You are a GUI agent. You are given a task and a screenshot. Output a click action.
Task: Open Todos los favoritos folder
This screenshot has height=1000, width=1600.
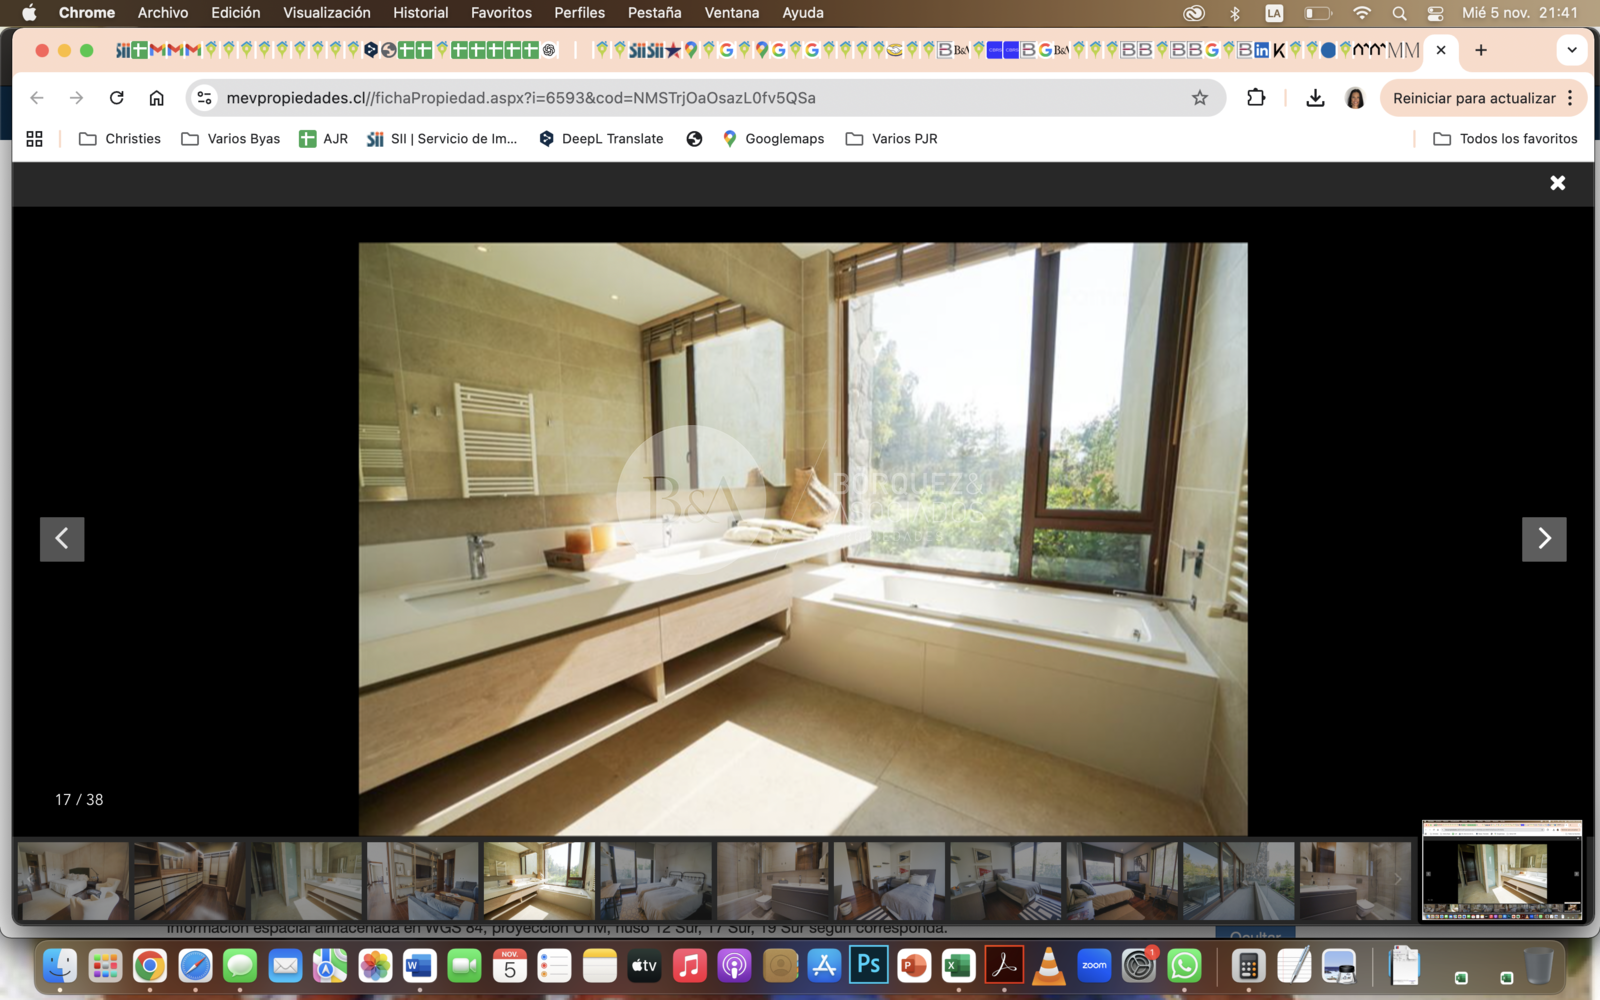pyautogui.click(x=1505, y=139)
